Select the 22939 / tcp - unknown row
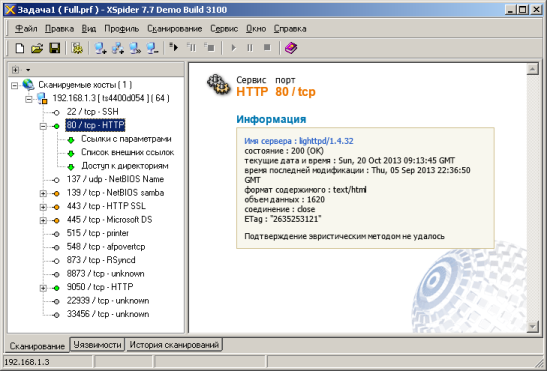547x371 pixels. (108, 300)
